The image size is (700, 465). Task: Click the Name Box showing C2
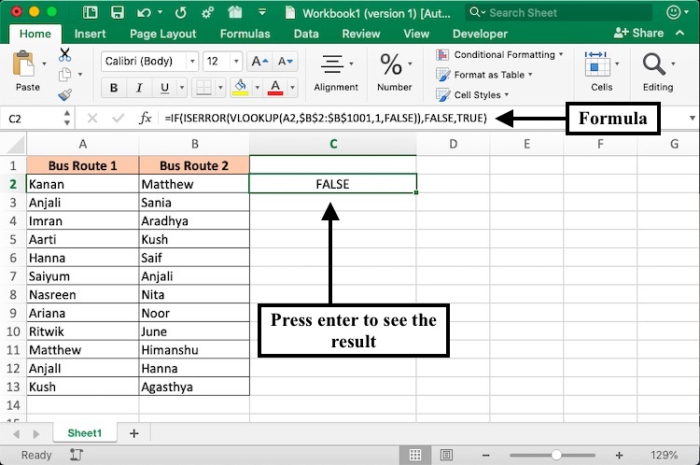pyautogui.click(x=32, y=119)
